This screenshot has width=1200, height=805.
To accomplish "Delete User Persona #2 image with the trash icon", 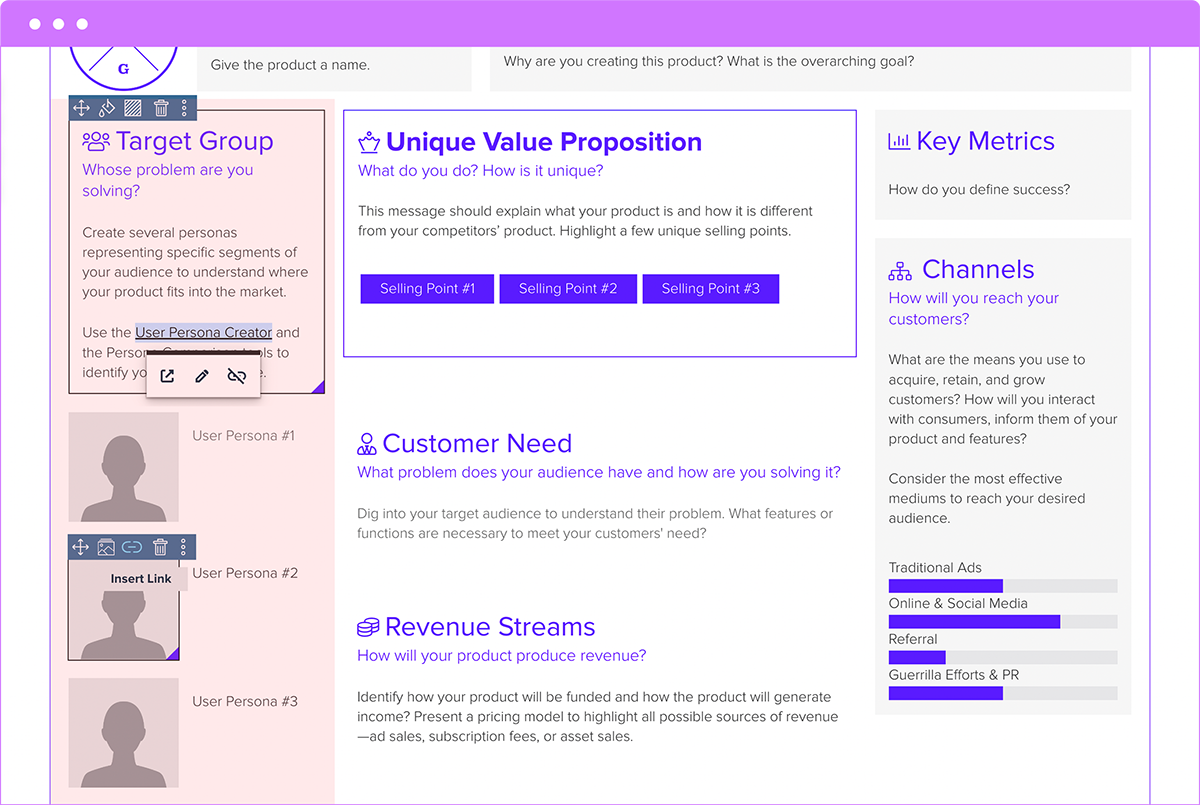I will click(x=159, y=547).
